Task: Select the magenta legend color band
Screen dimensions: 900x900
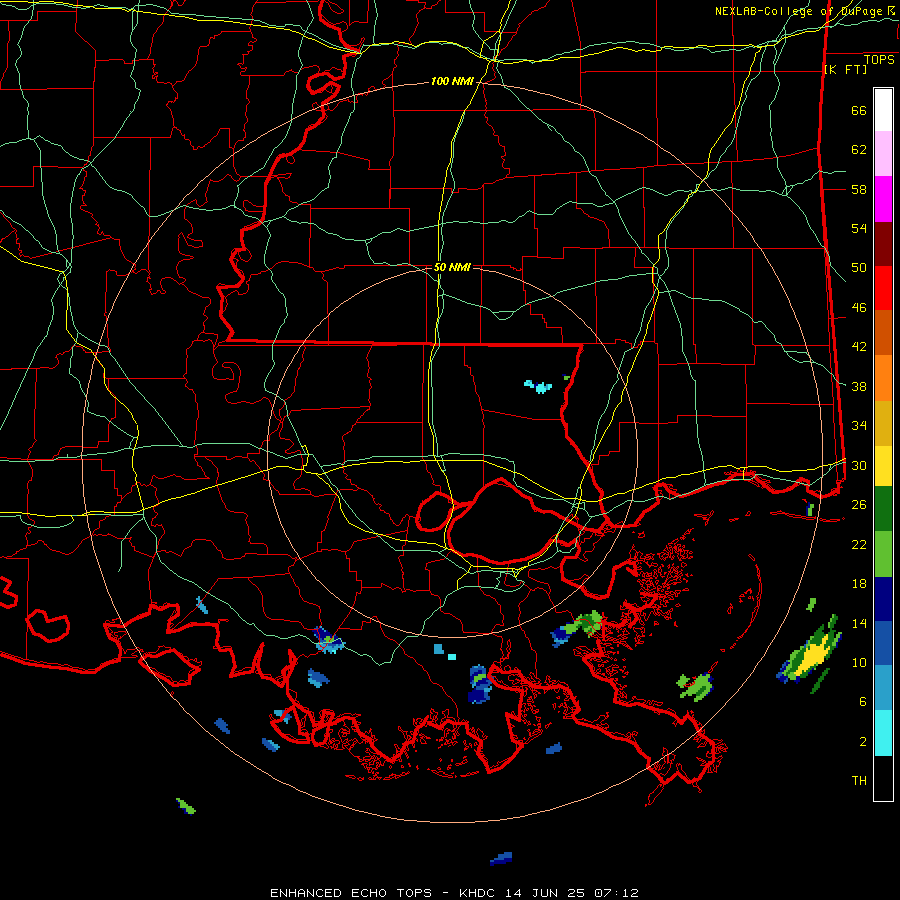Action: pyautogui.click(x=883, y=199)
